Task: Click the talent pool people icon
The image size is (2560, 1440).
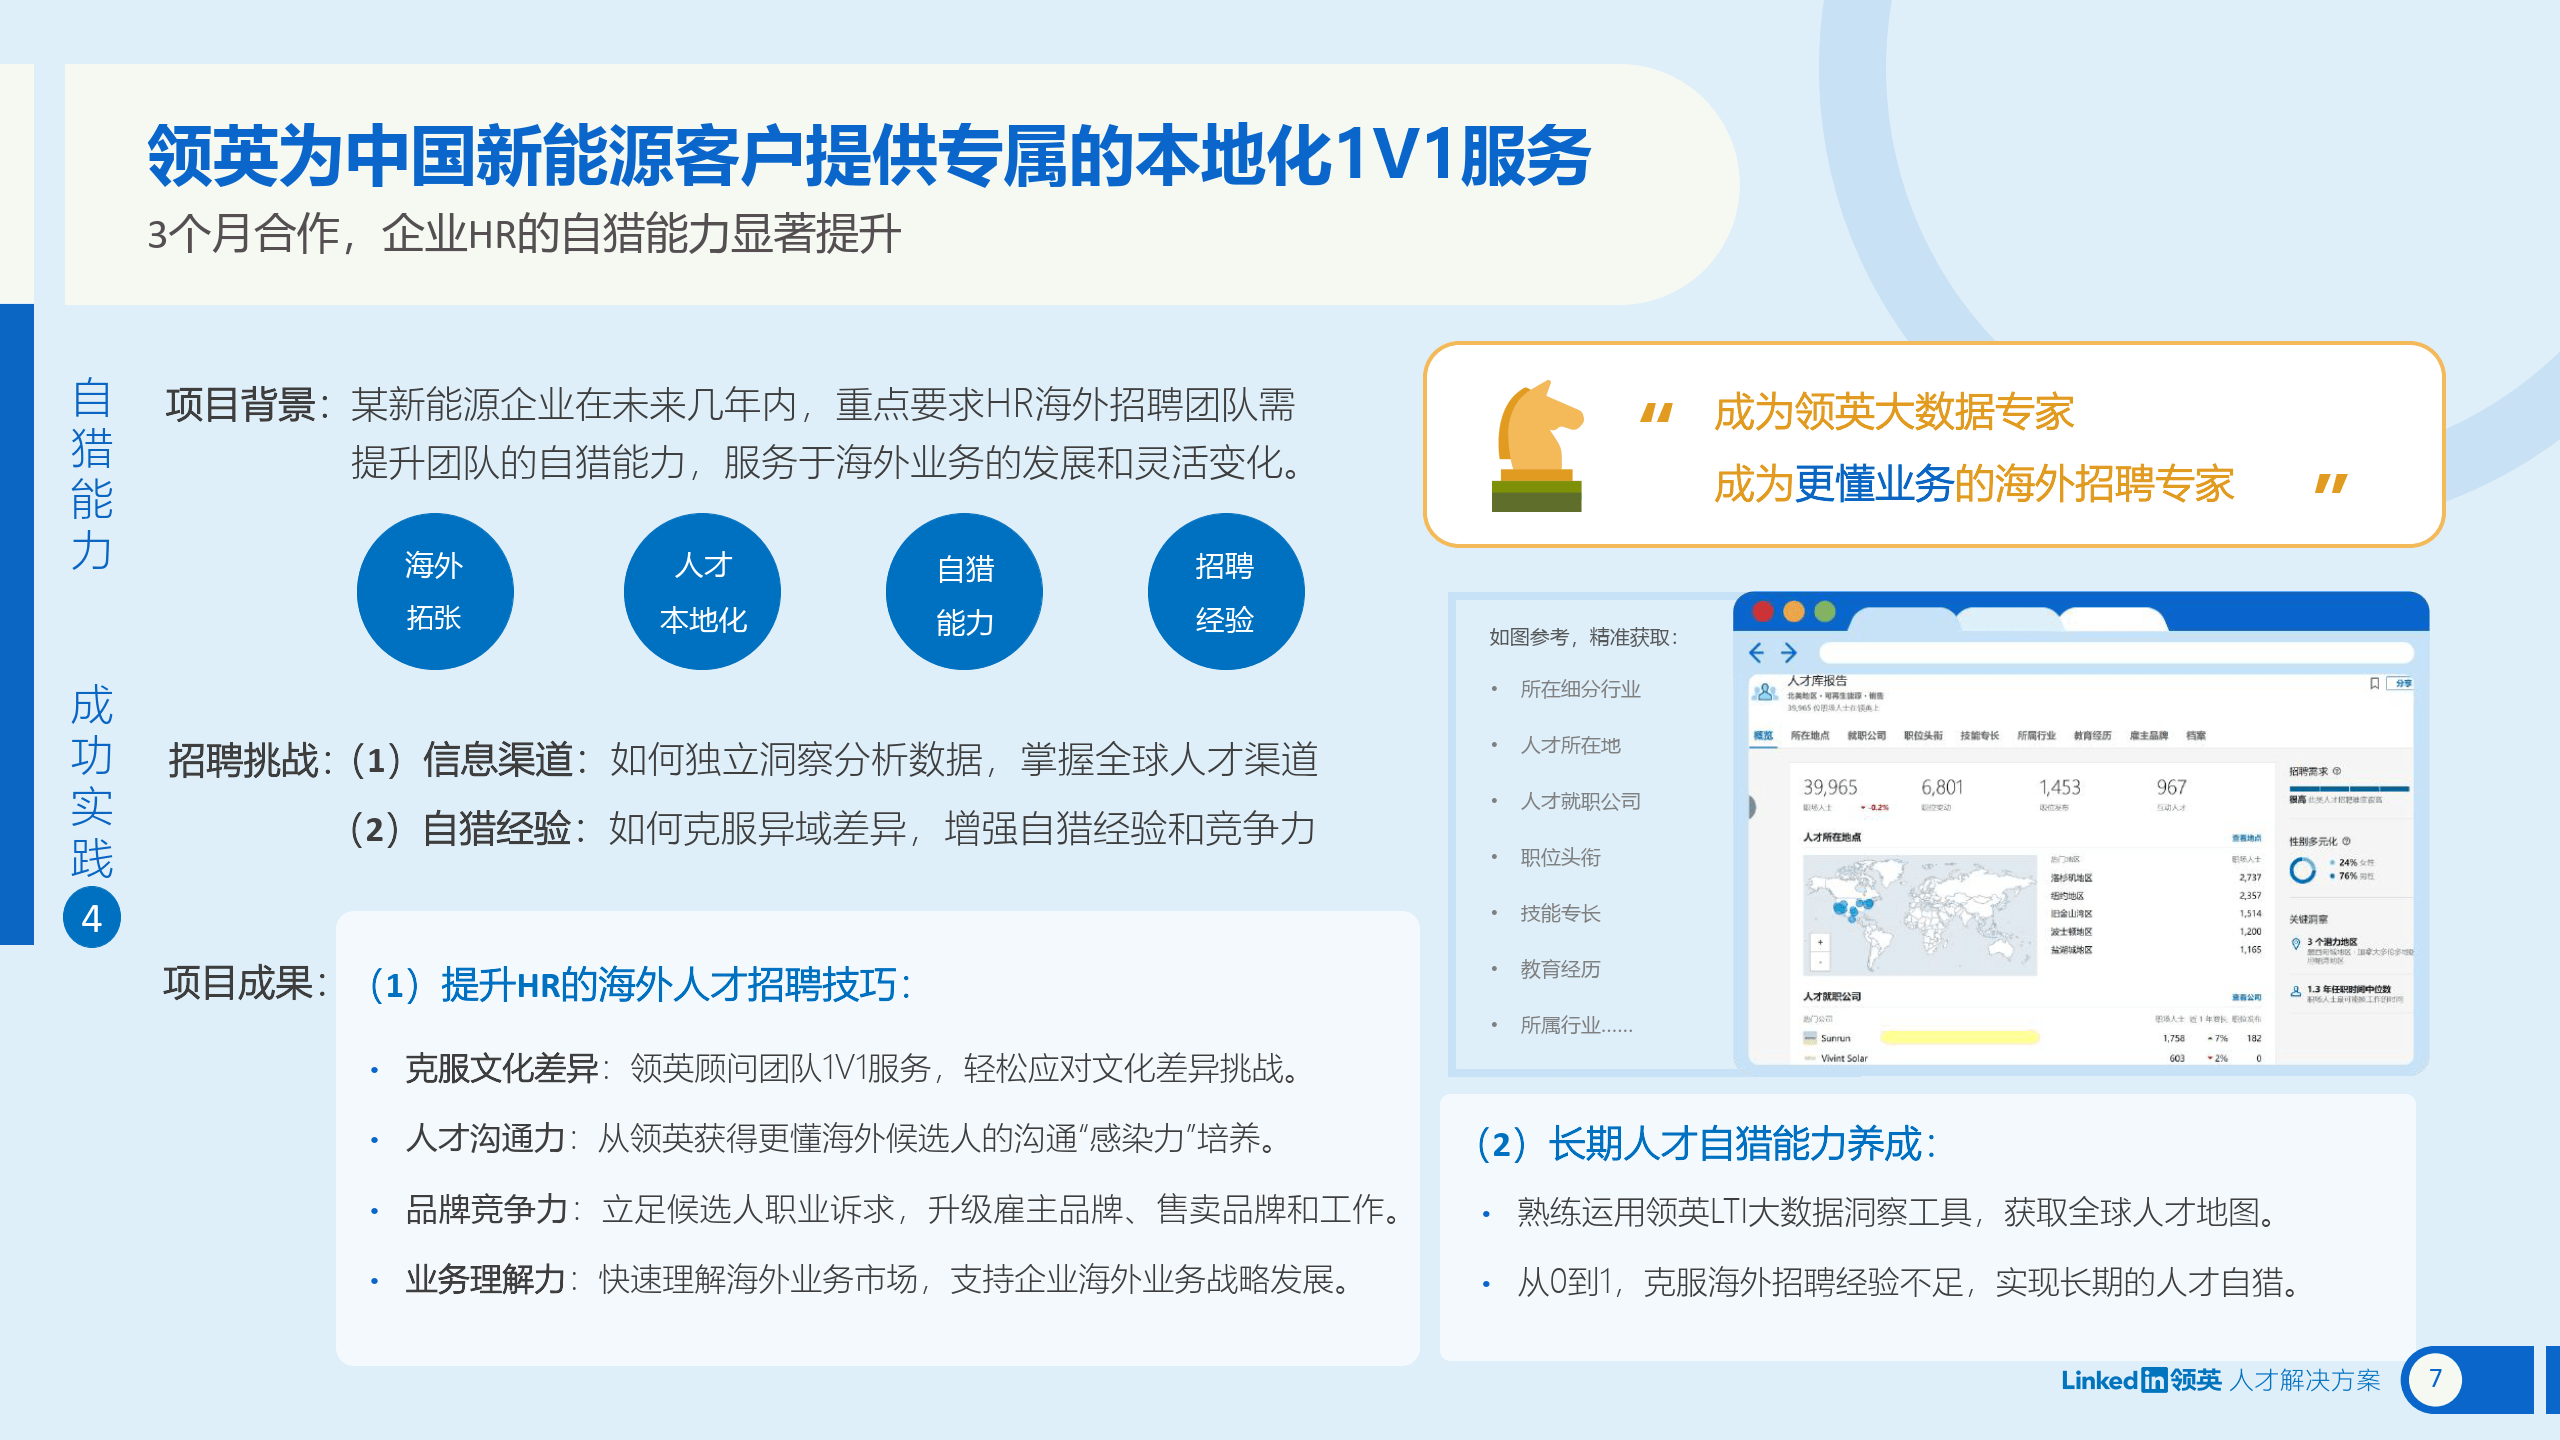Action: (1765, 692)
